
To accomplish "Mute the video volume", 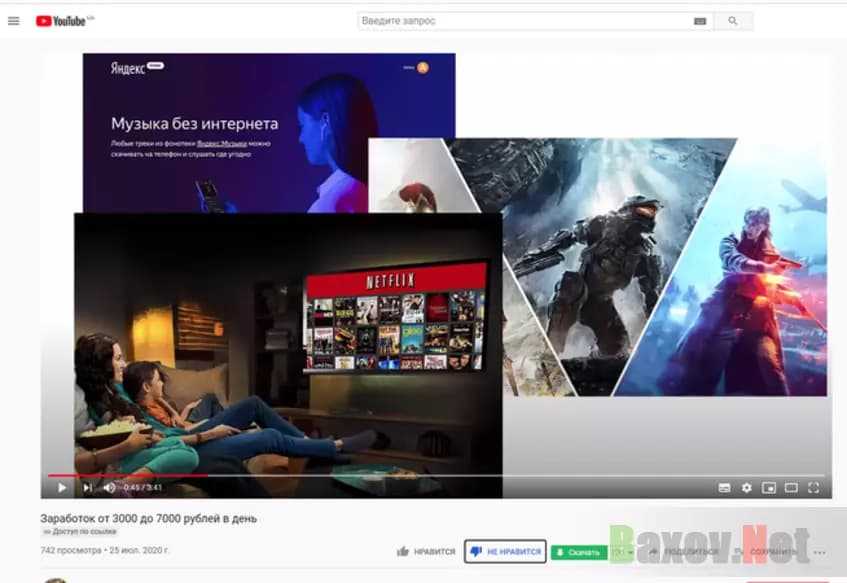I will pos(109,488).
